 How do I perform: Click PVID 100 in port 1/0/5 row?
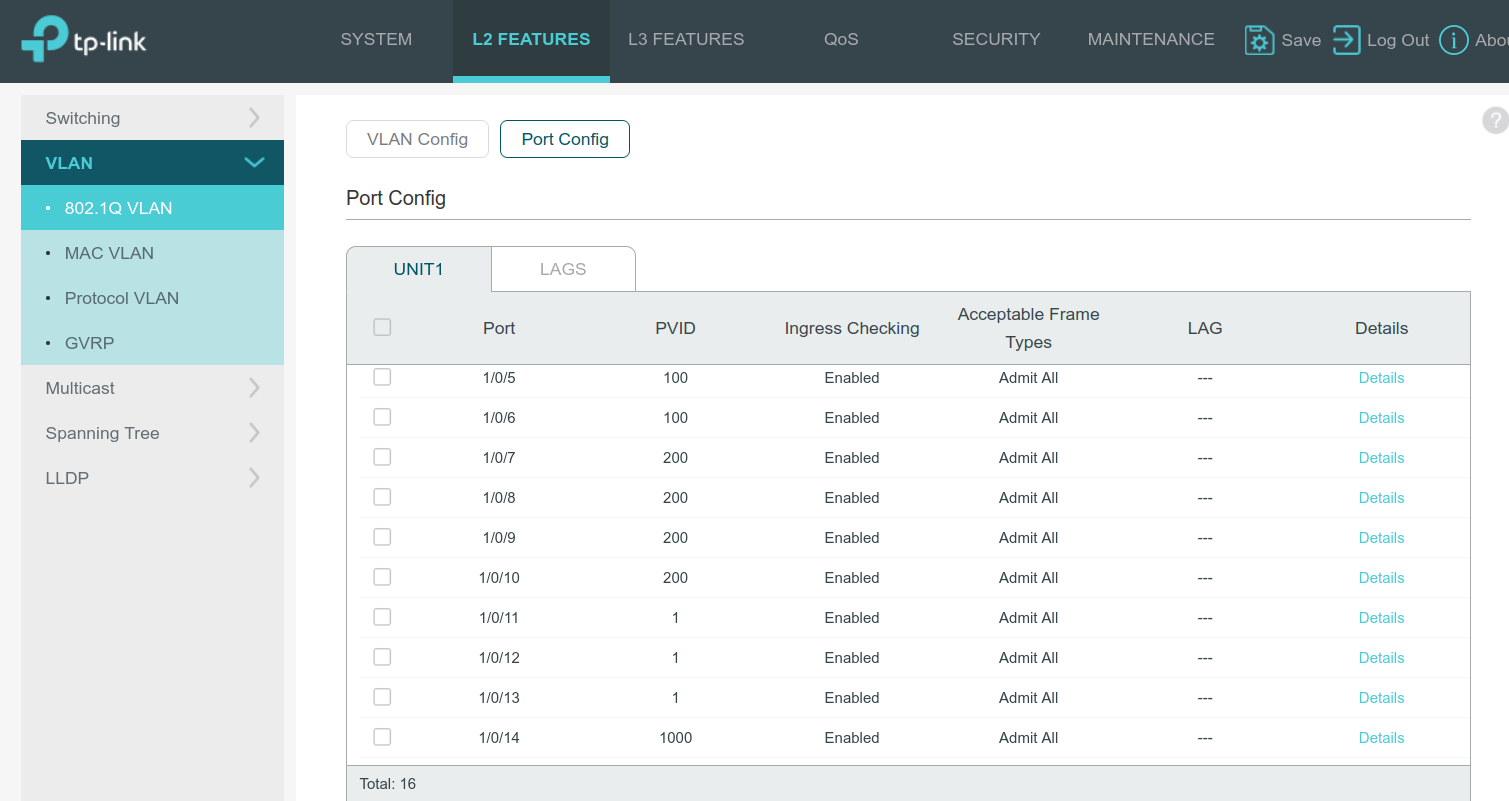(676, 378)
